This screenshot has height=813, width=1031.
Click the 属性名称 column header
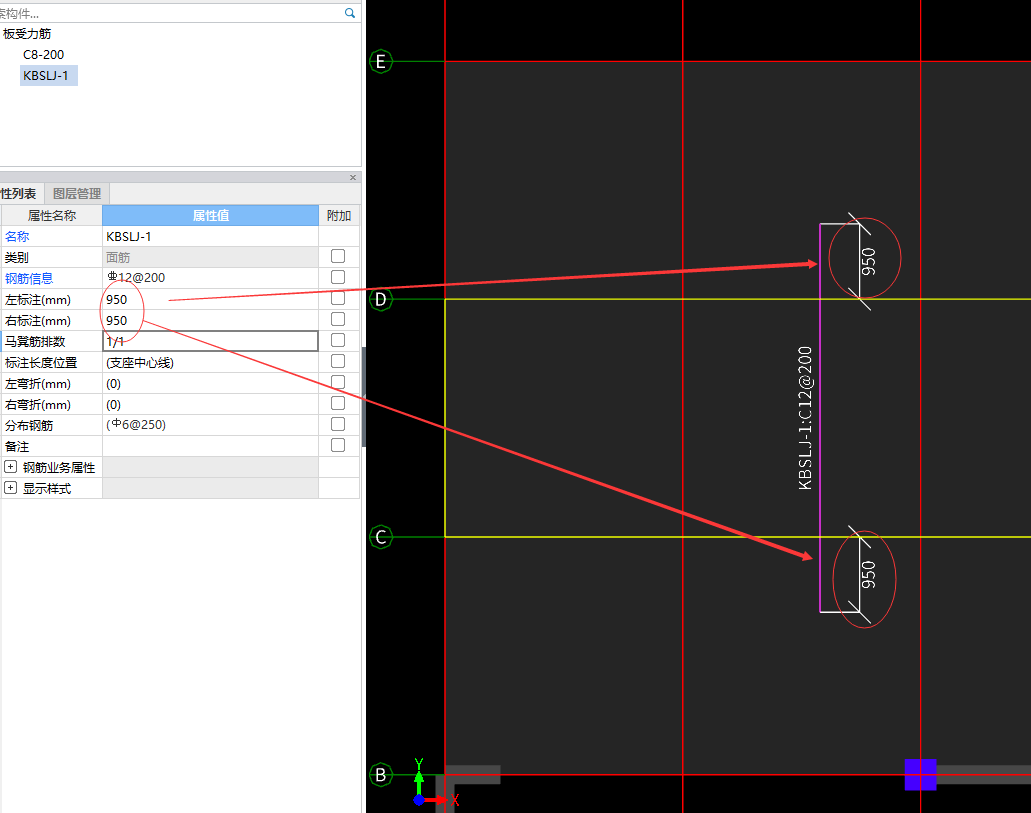[52, 216]
